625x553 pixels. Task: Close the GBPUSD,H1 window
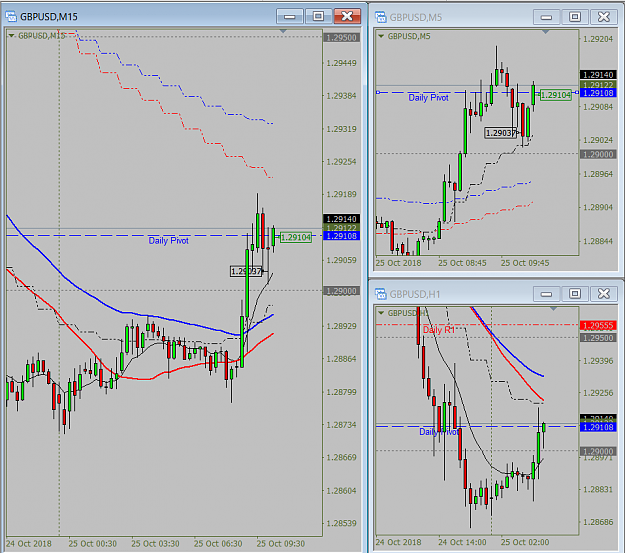(603, 294)
